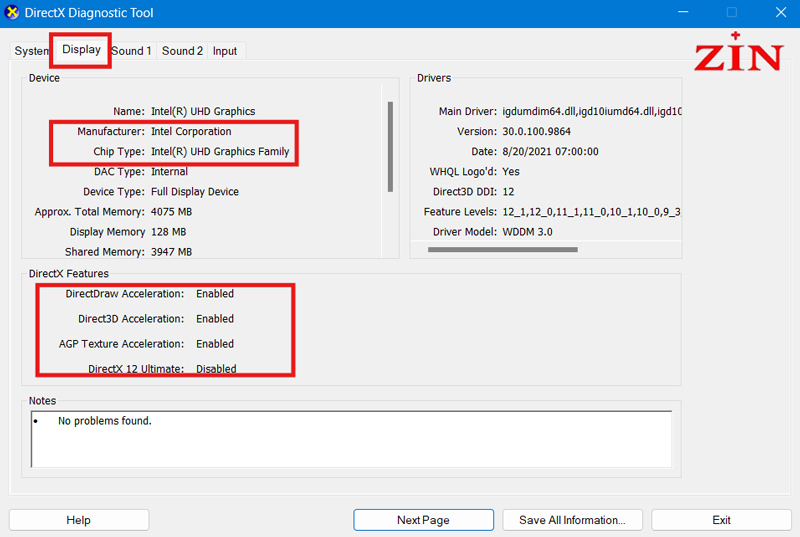Click DirectX 12 Ultimate Disabled status

(x=216, y=369)
